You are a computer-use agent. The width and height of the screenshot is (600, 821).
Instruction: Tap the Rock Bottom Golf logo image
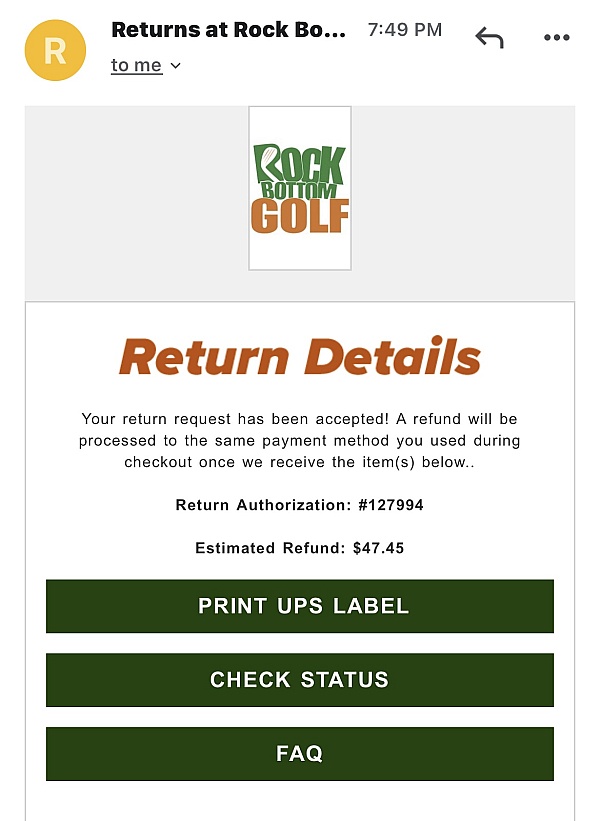pyautogui.click(x=300, y=188)
